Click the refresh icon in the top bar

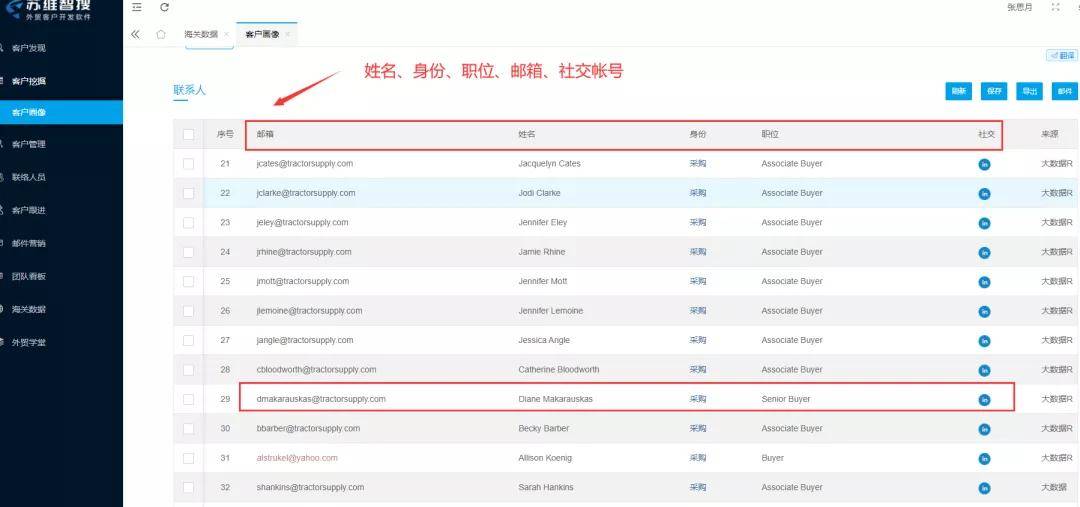tap(164, 8)
